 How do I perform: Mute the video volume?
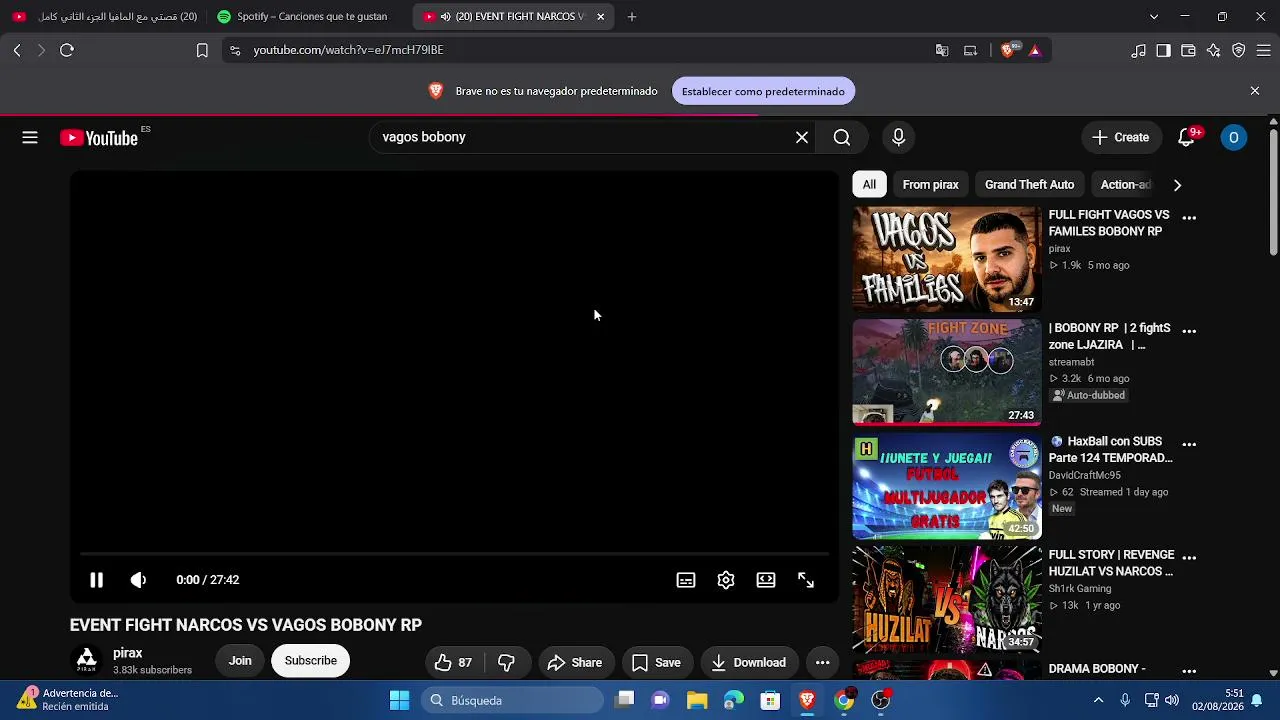tap(139, 580)
